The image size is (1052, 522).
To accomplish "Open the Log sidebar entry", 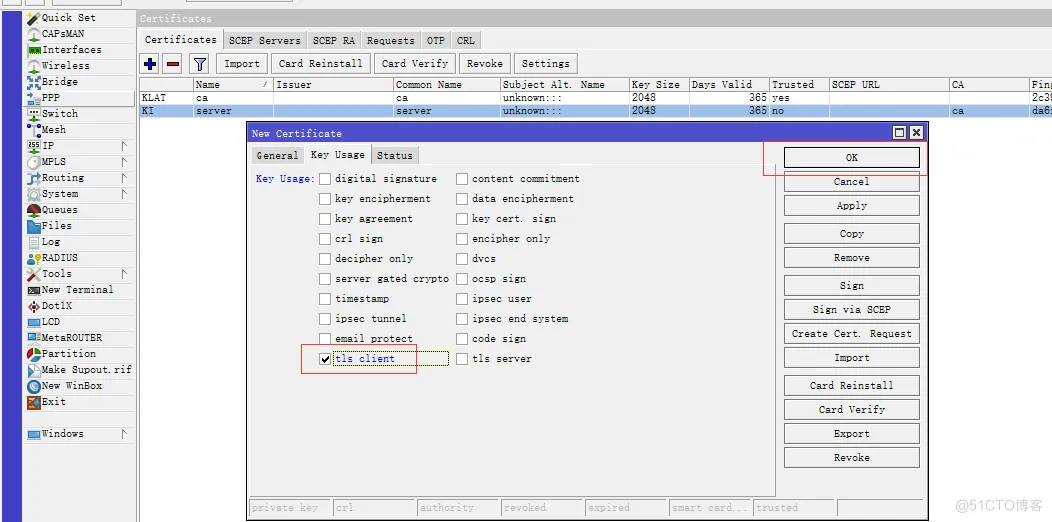I will (x=50, y=242).
